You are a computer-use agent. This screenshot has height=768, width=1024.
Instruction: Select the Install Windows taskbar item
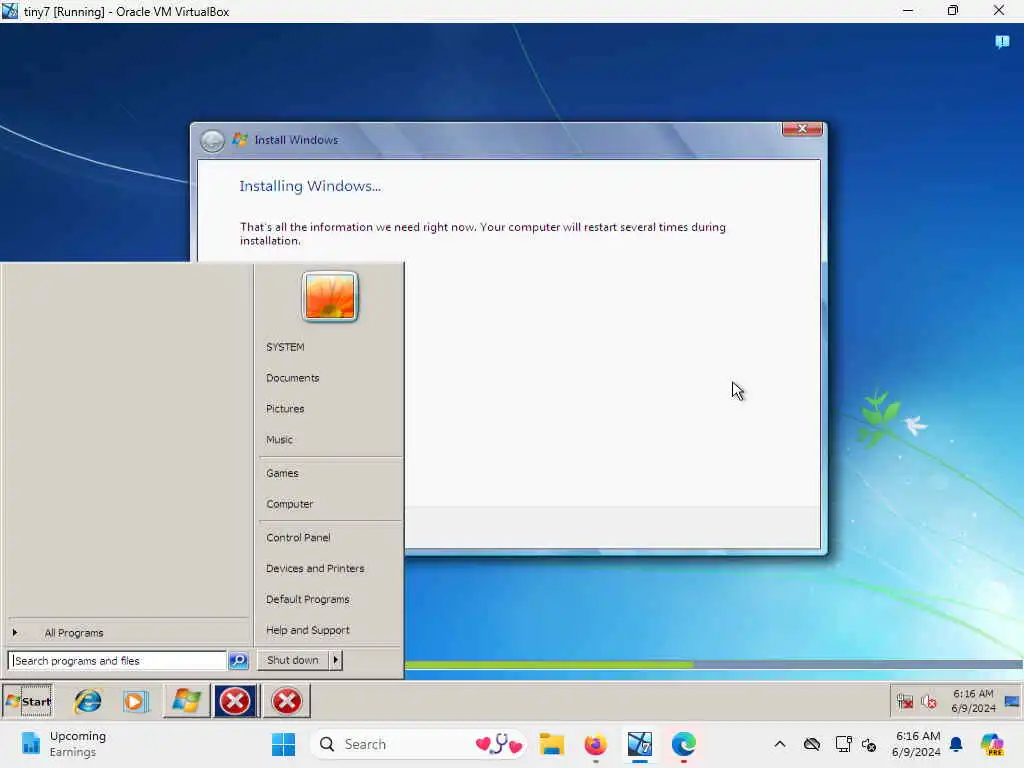pyautogui.click(x=186, y=701)
